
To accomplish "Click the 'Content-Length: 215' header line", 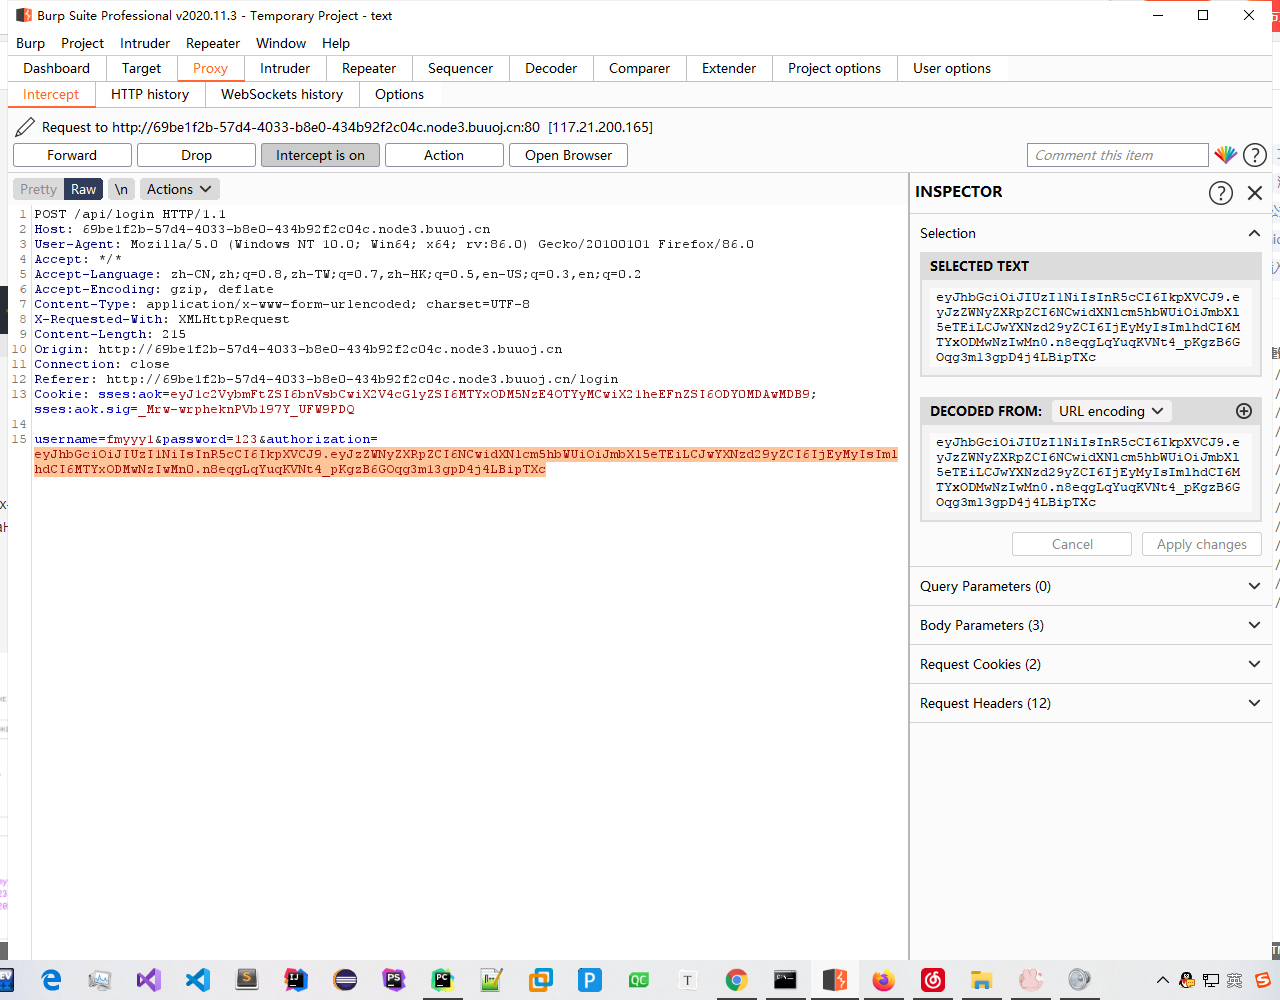I will [110, 334].
